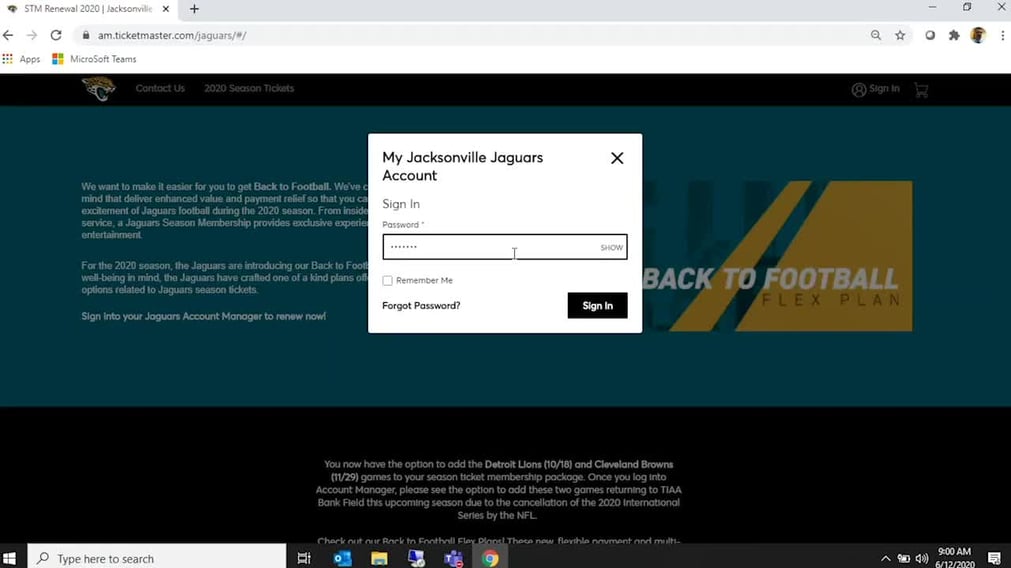Screen dimensions: 1011x568
Task: Show hidden system tray icons
Action: tap(885, 558)
